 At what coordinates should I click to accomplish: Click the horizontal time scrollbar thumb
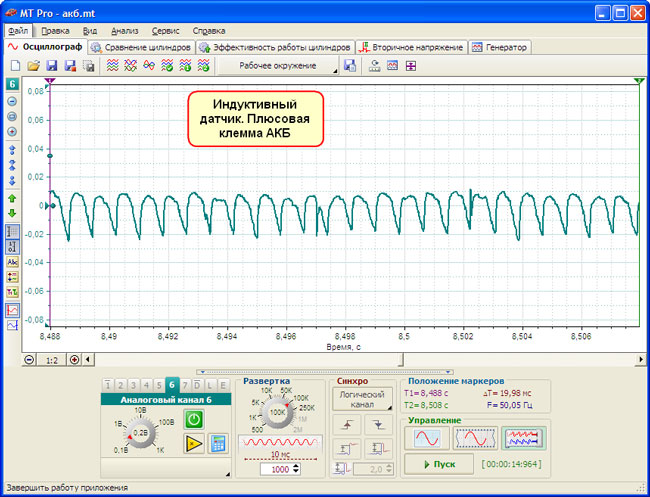tap(250, 359)
